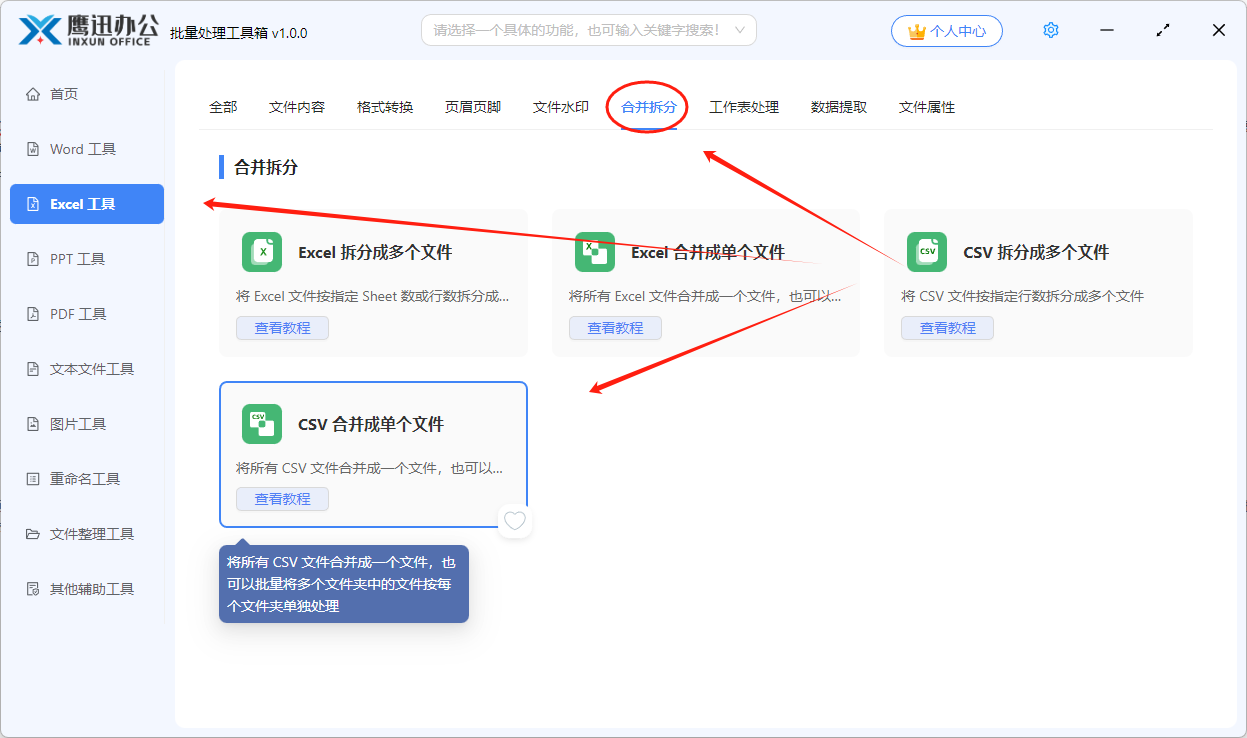Open the application settings gear
This screenshot has height=738, width=1247.
pos(1050,30)
